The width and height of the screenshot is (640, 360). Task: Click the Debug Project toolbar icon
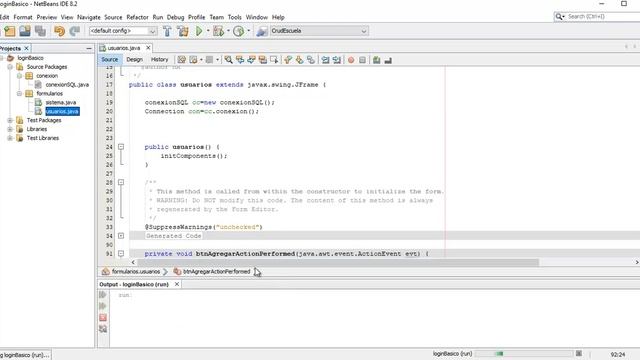[x=218, y=31]
